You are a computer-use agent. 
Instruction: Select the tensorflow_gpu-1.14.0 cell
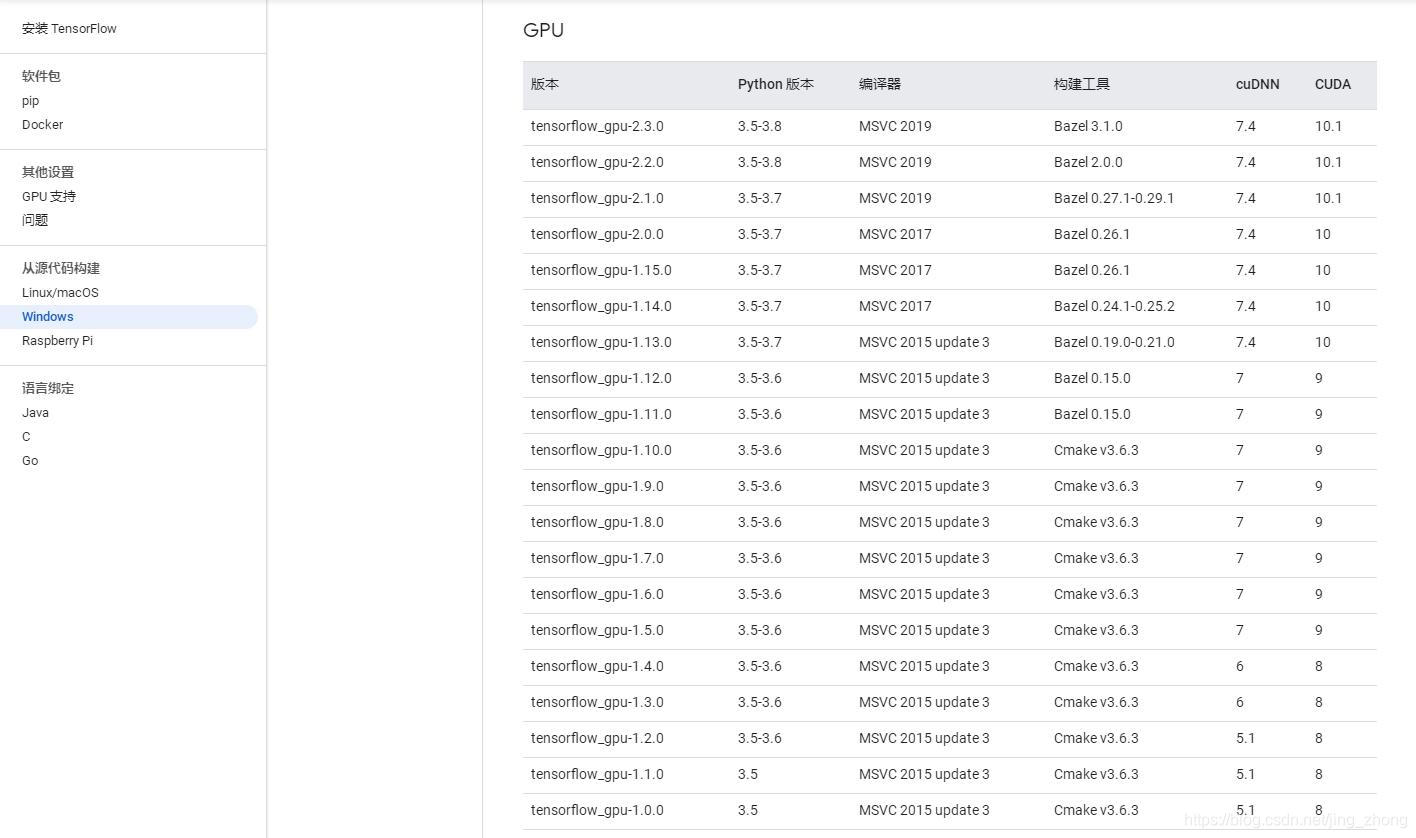[x=601, y=307]
